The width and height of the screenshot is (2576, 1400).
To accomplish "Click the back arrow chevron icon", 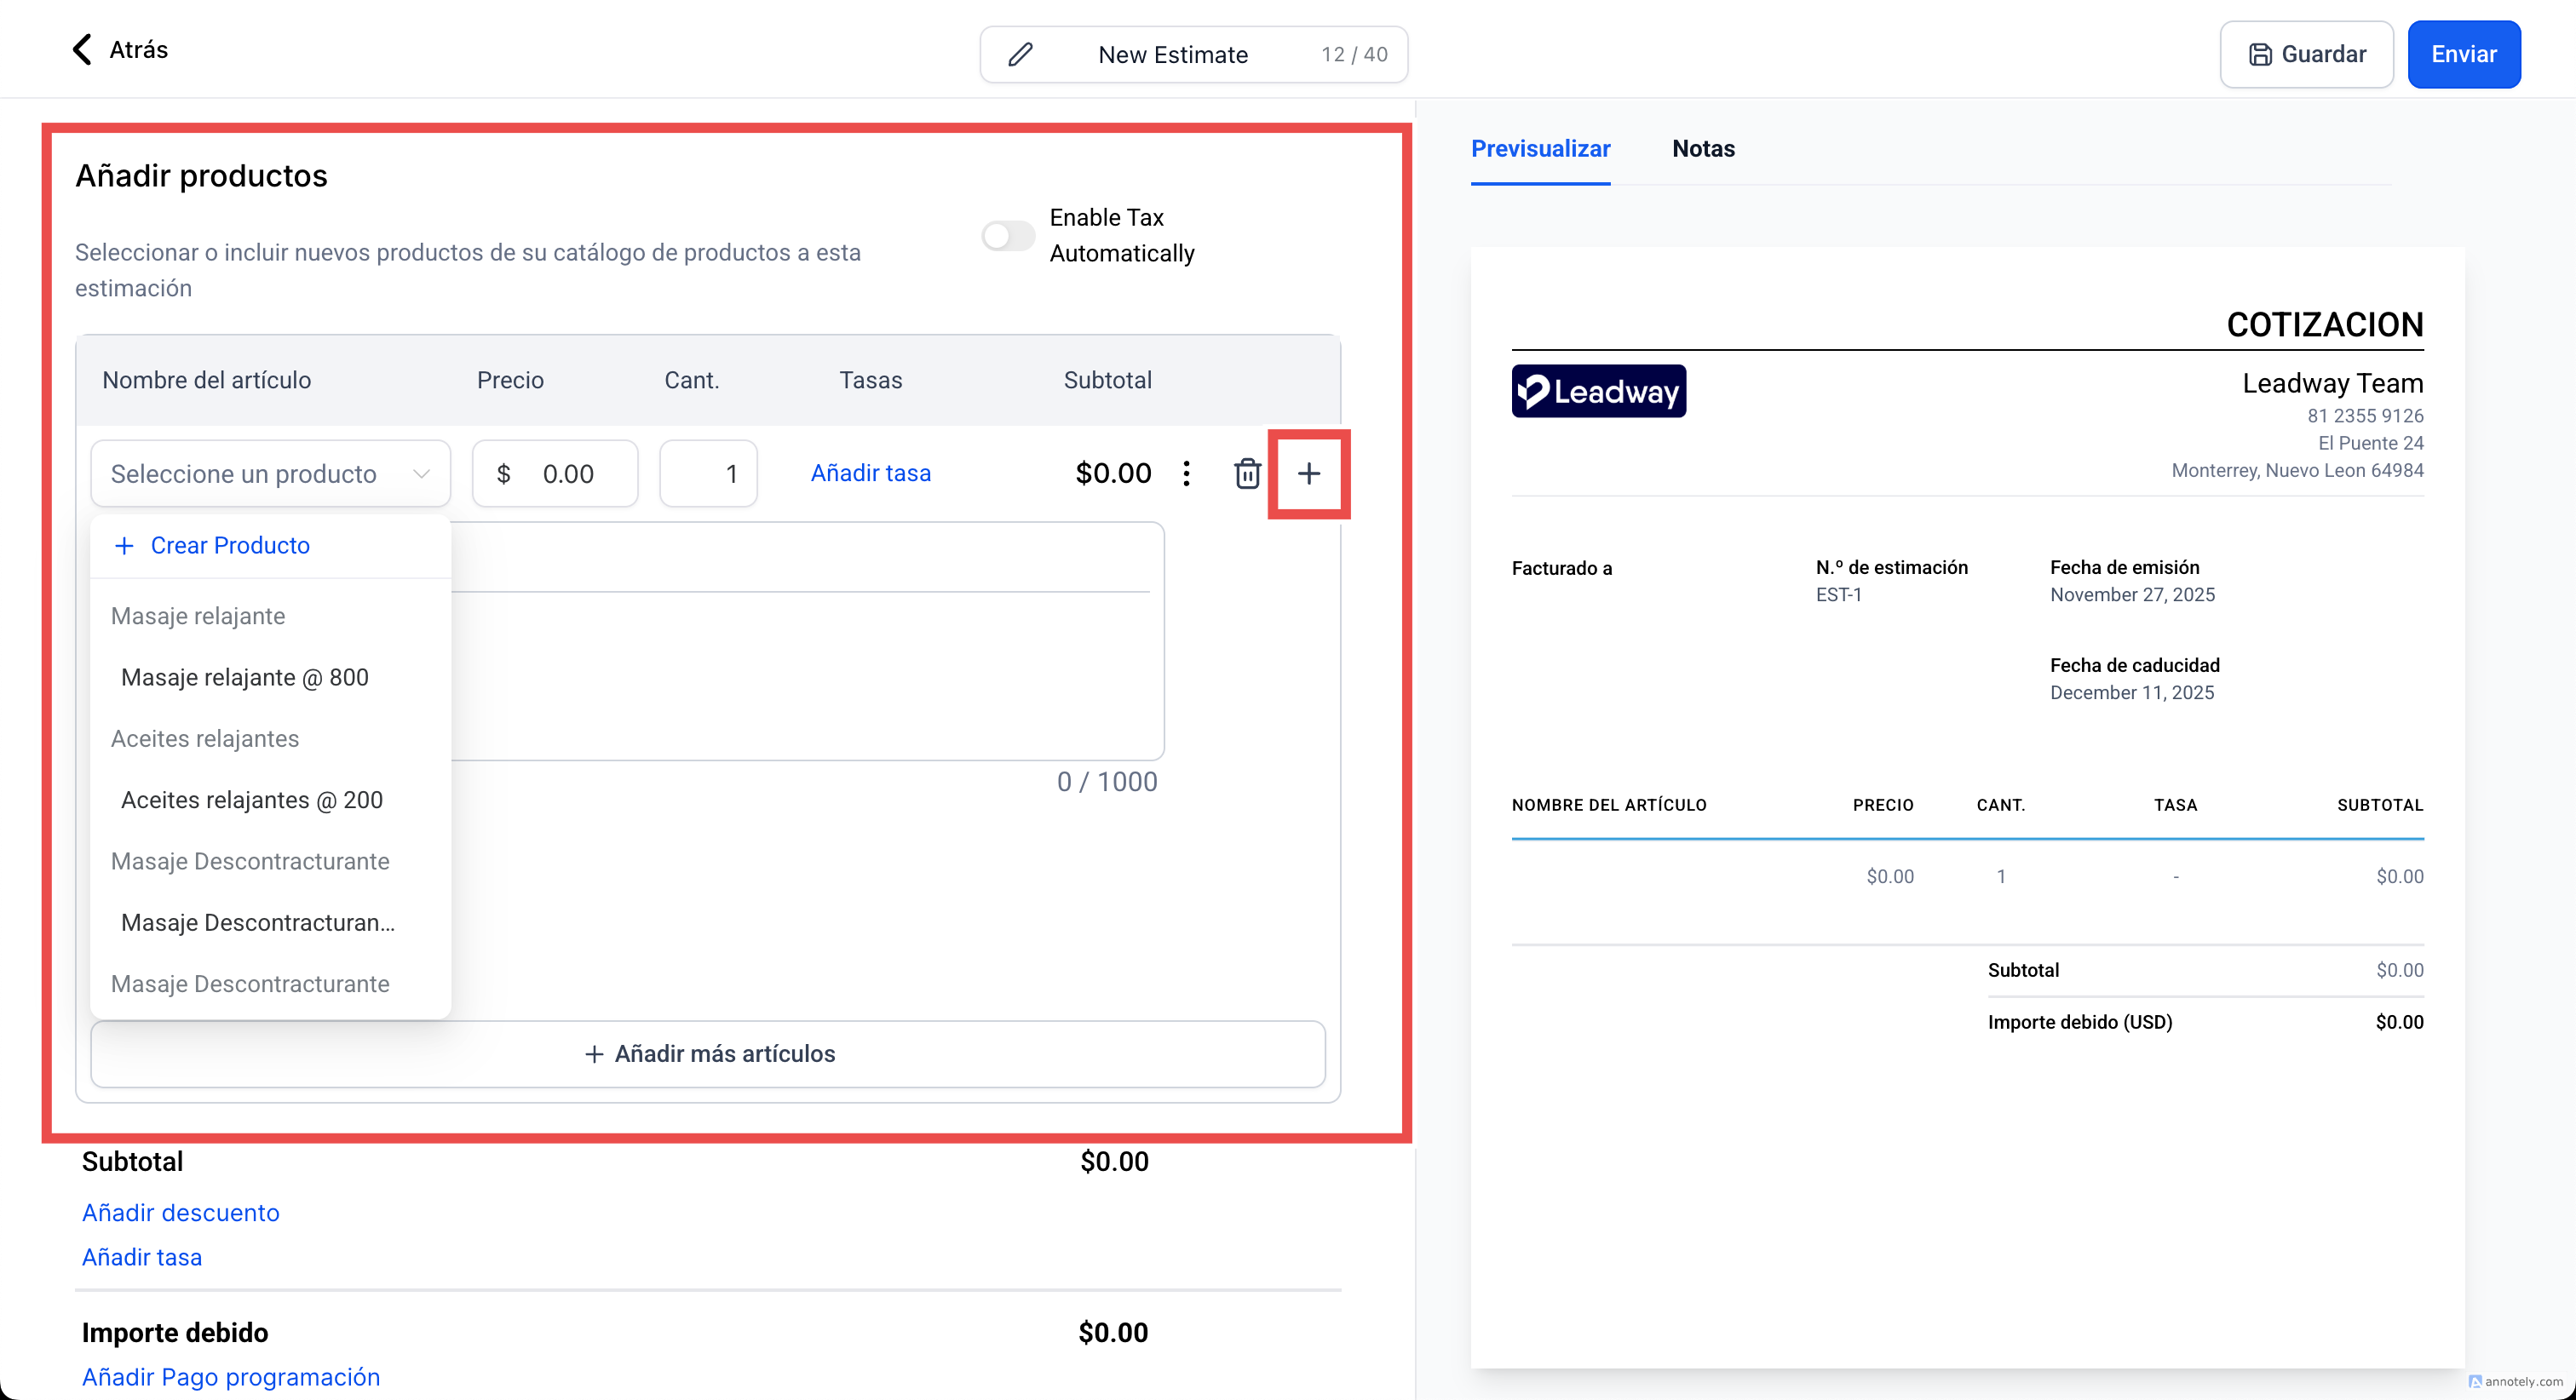I will click(82, 50).
